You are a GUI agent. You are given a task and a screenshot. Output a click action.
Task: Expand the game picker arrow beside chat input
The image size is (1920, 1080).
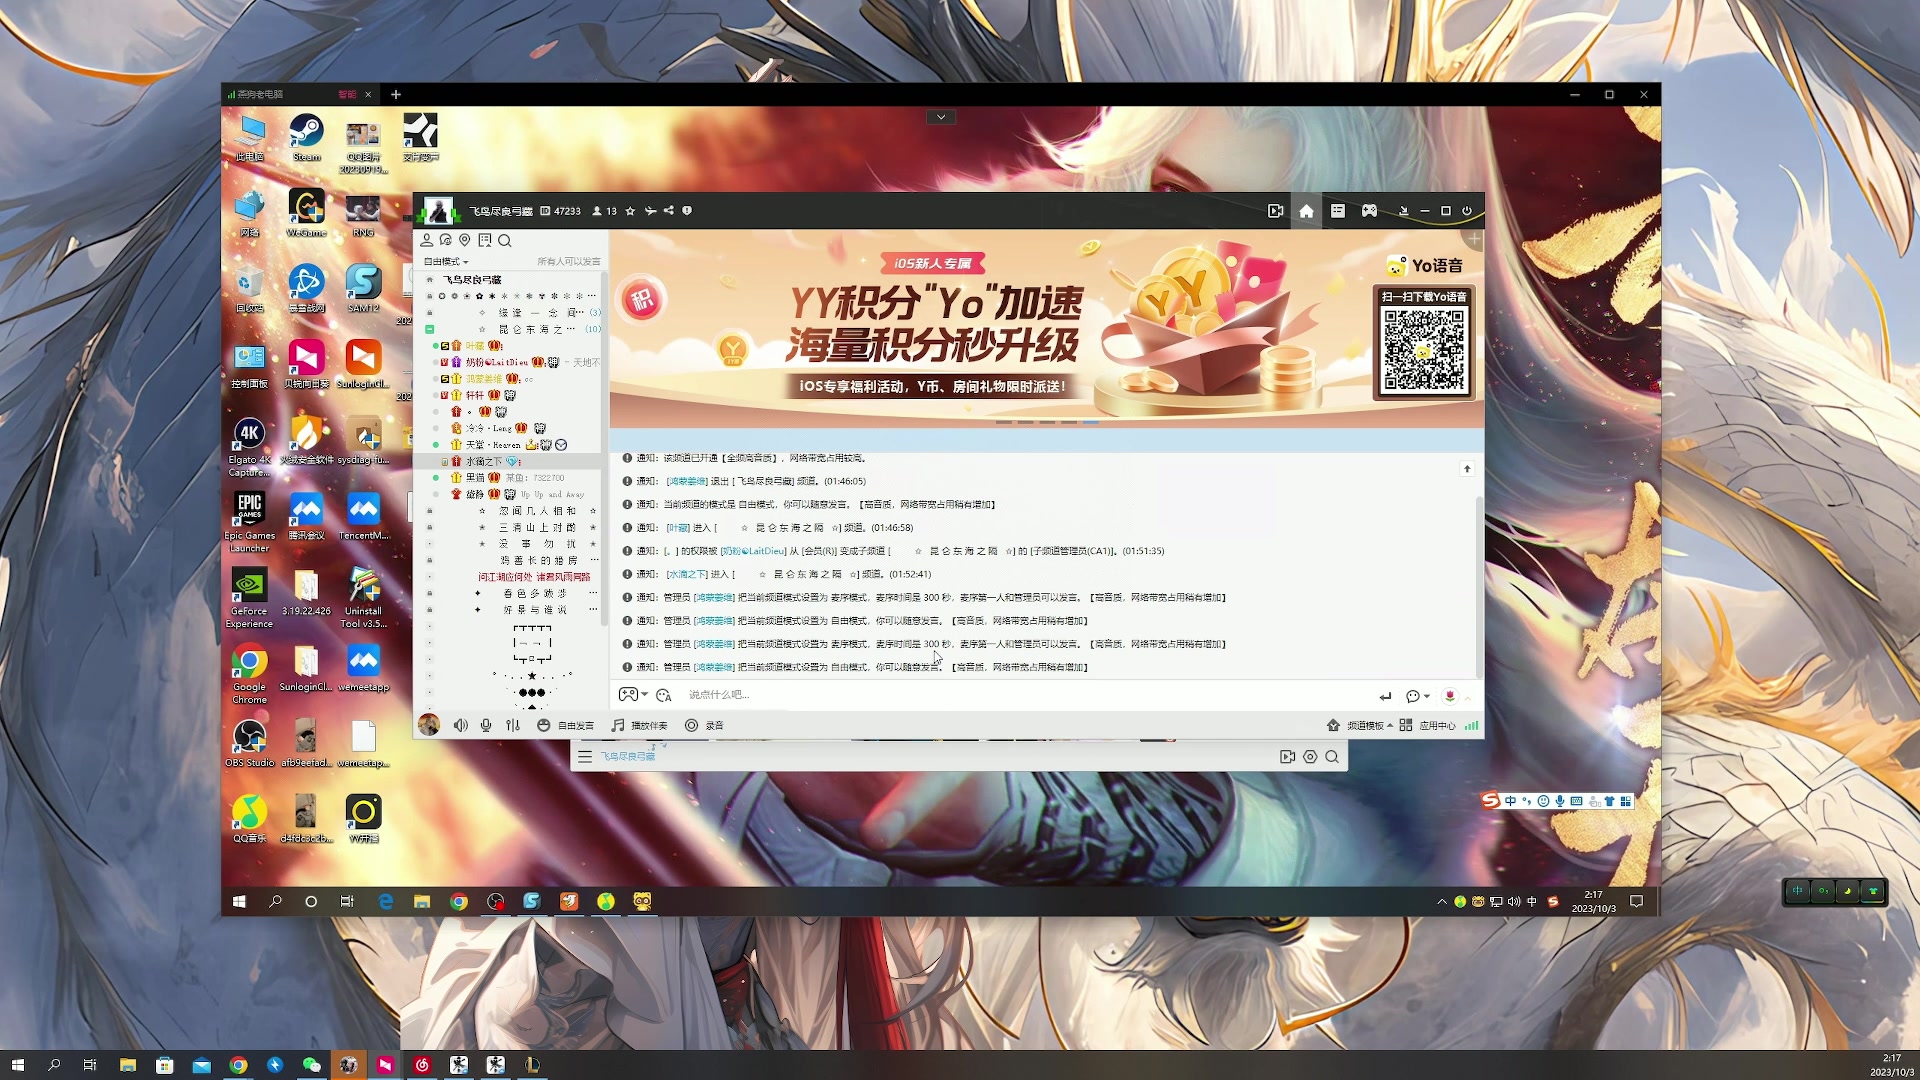pyautogui.click(x=643, y=694)
